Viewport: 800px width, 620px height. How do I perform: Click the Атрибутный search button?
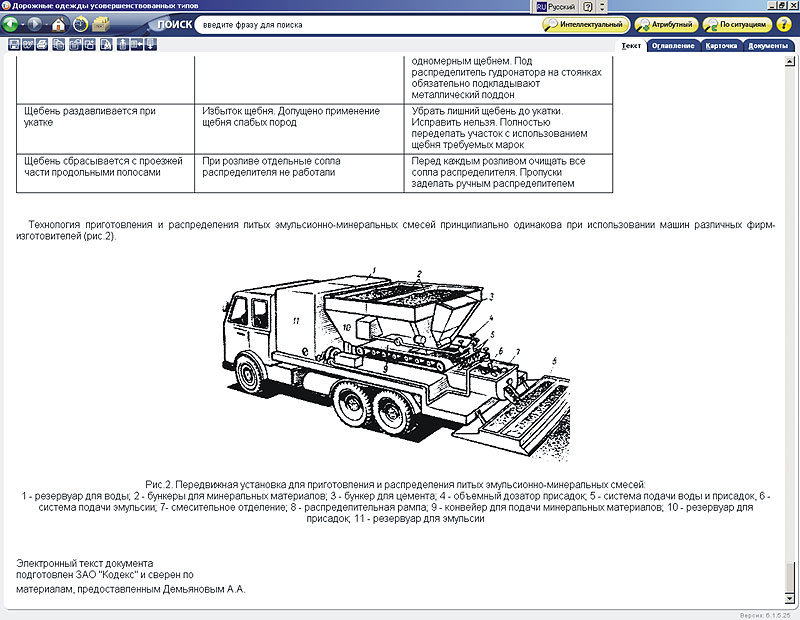(x=668, y=24)
